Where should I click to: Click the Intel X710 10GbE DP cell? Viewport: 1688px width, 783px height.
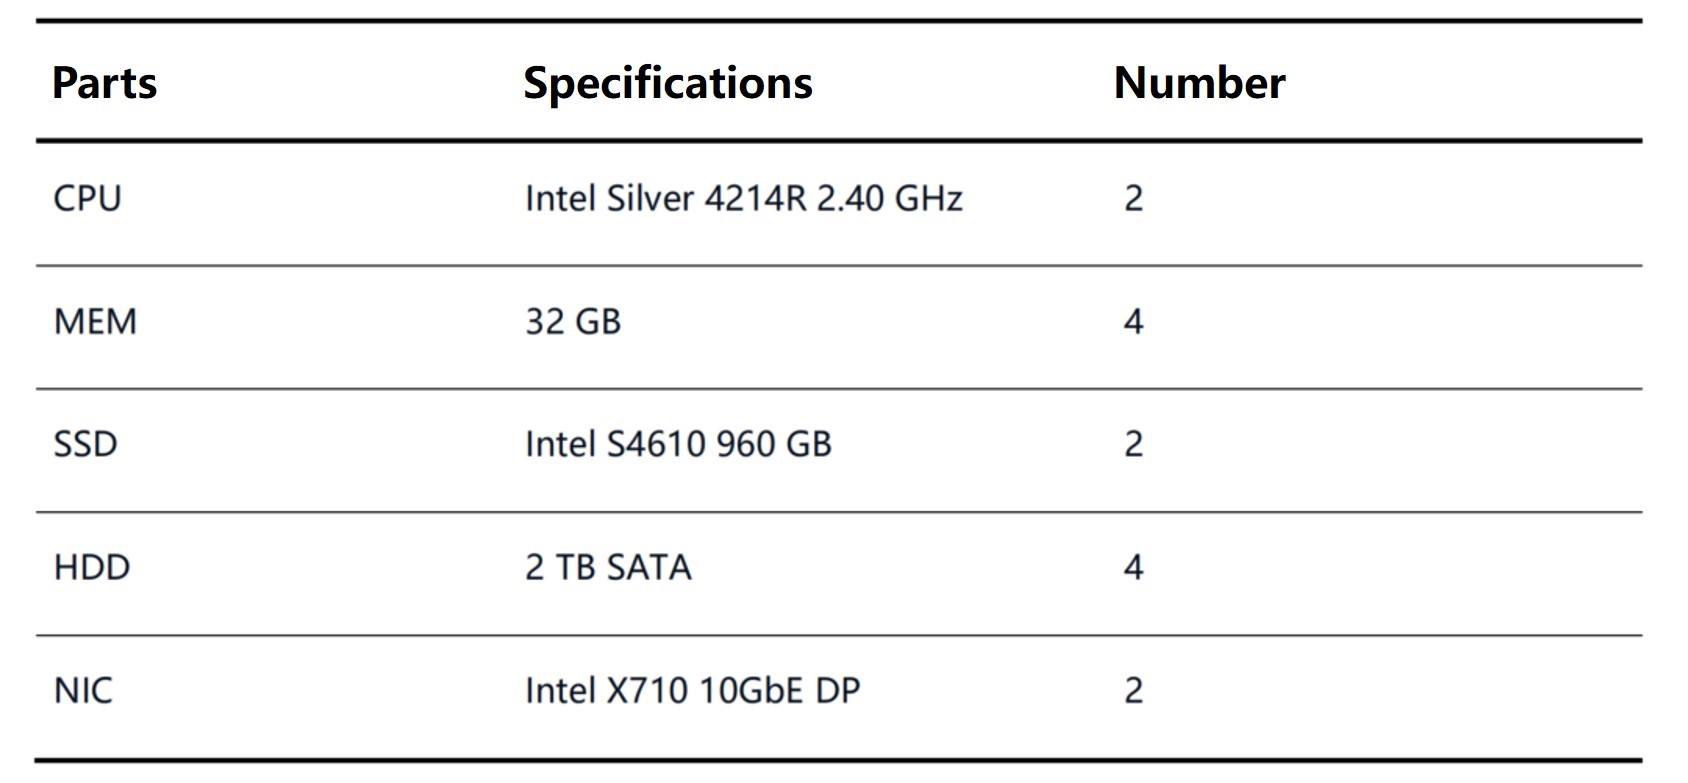692,690
